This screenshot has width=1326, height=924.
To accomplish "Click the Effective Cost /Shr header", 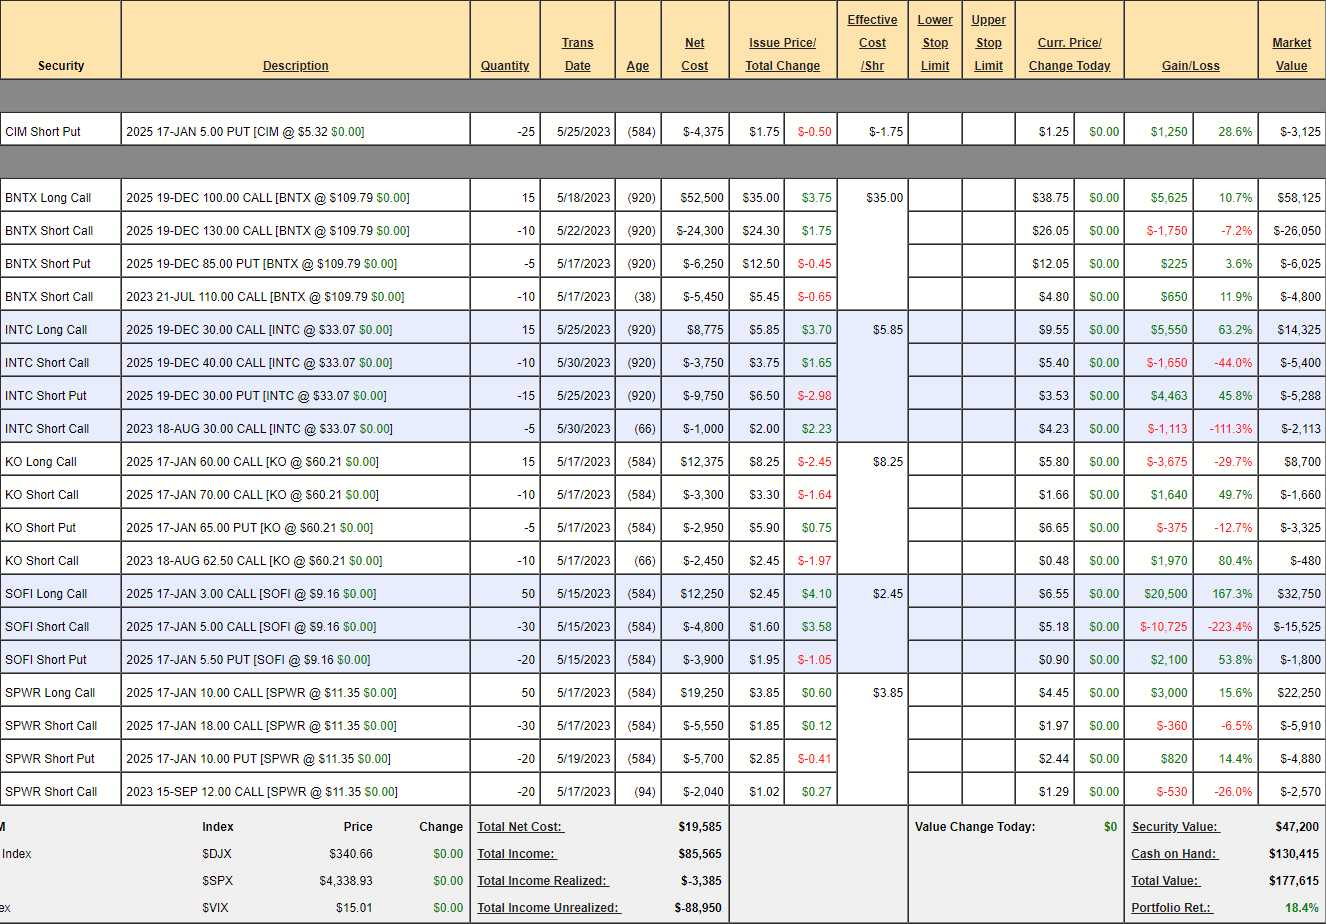I will click(x=872, y=43).
